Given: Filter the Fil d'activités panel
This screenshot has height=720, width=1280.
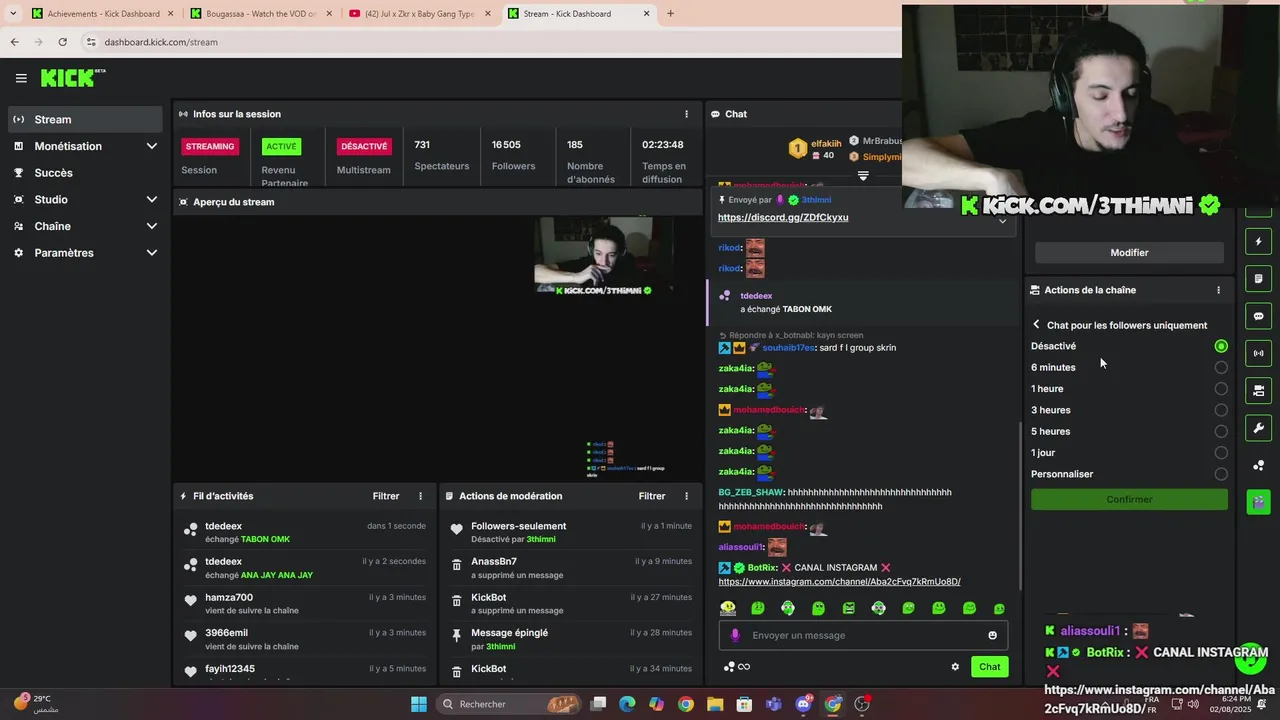Looking at the screenshot, I should coord(386,496).
